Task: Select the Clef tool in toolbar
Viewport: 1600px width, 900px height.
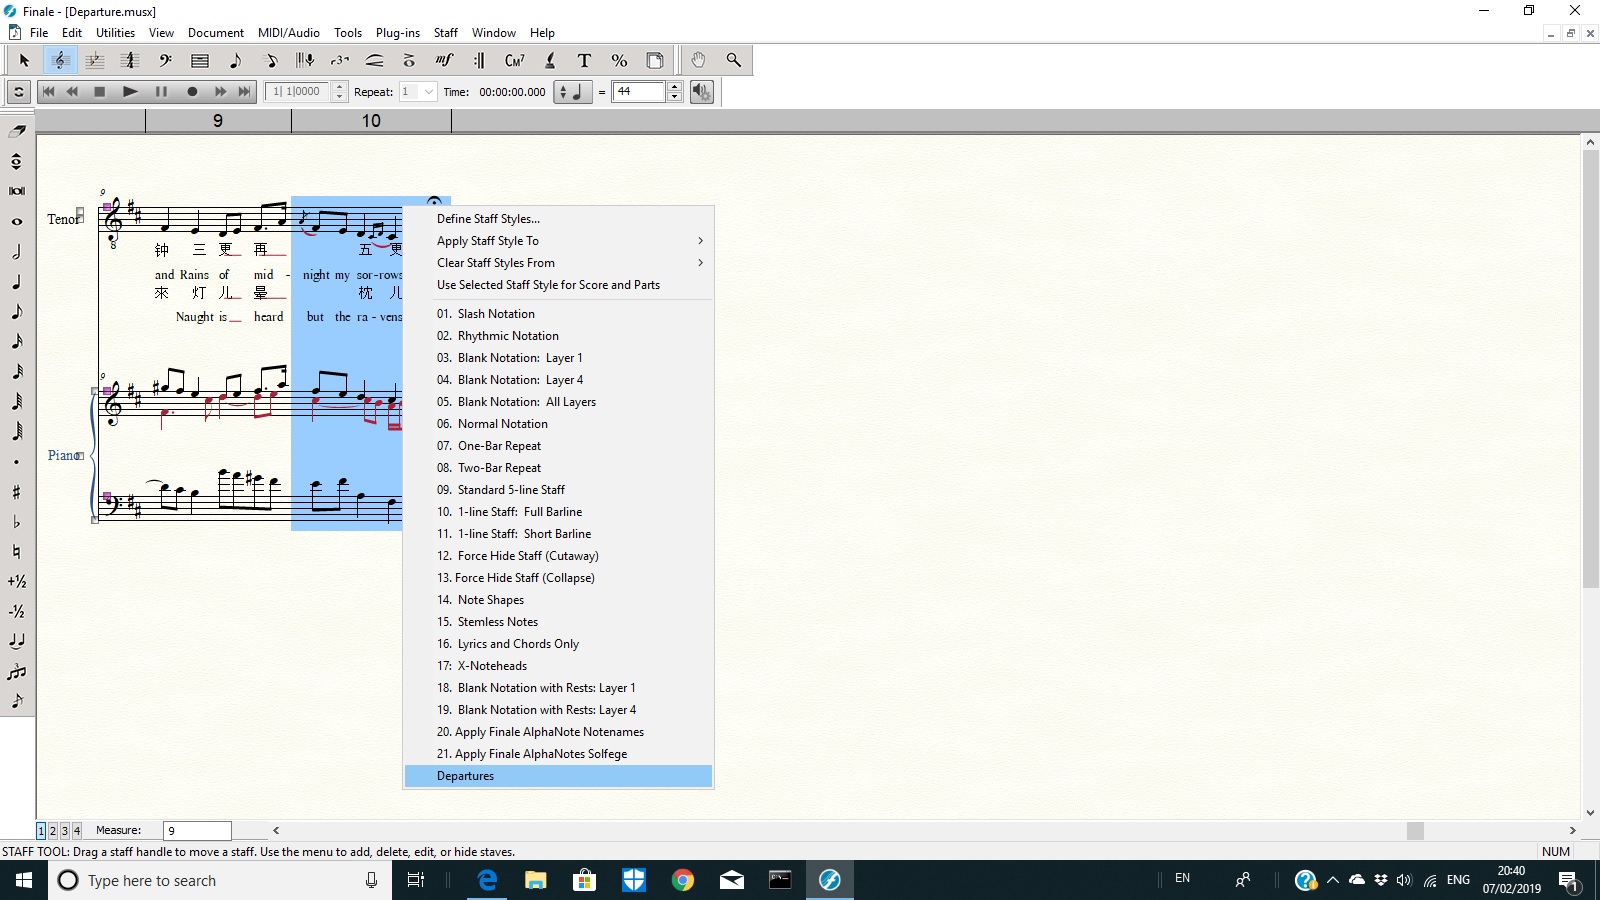Action: click(165, 61)
